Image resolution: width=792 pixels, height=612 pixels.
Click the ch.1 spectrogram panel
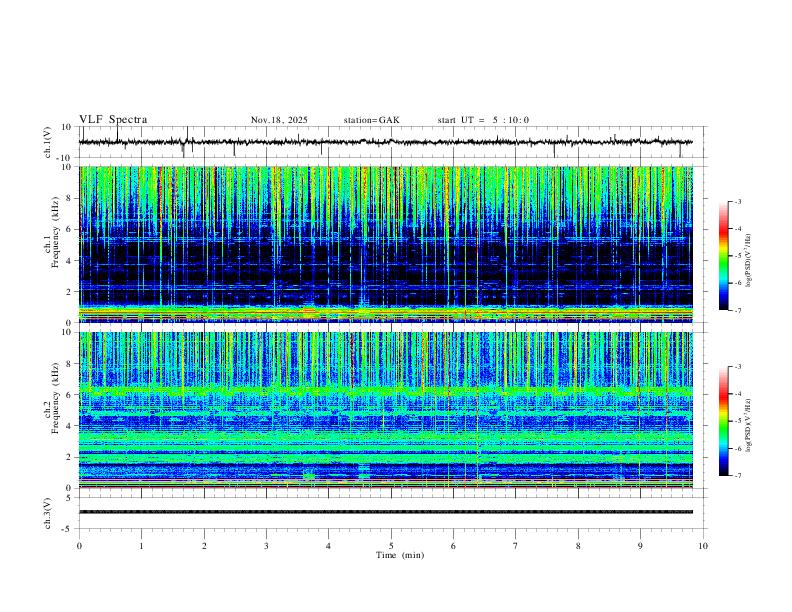(386, 244)
